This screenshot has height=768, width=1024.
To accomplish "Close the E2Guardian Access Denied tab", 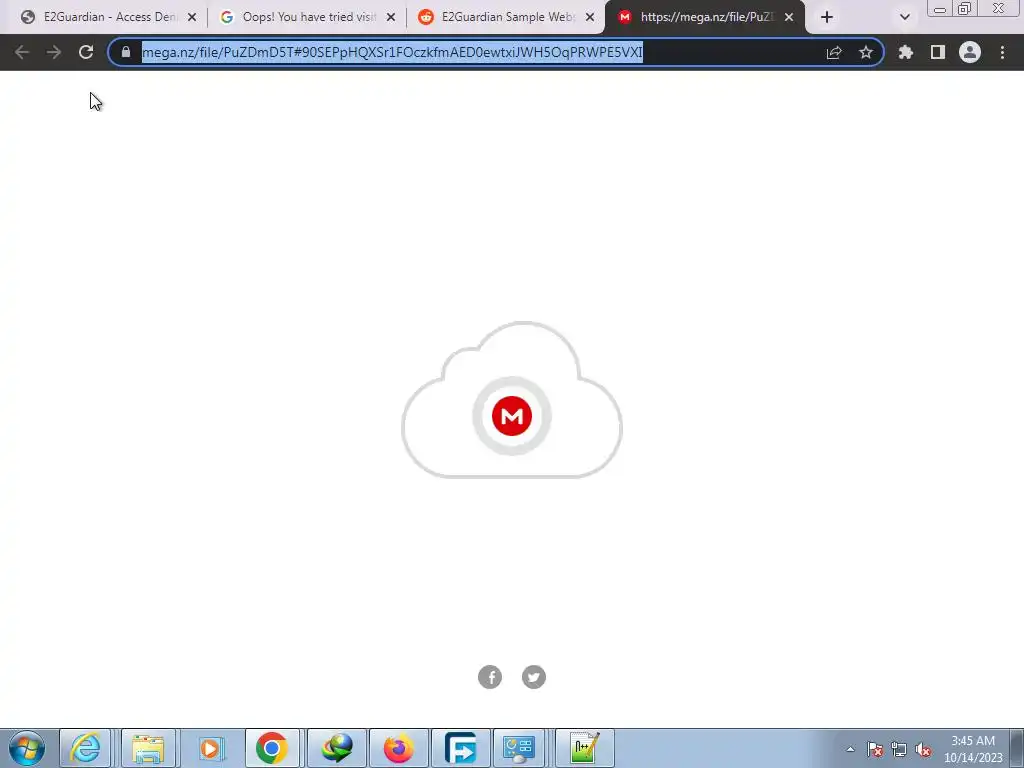I will coord(191,18).
